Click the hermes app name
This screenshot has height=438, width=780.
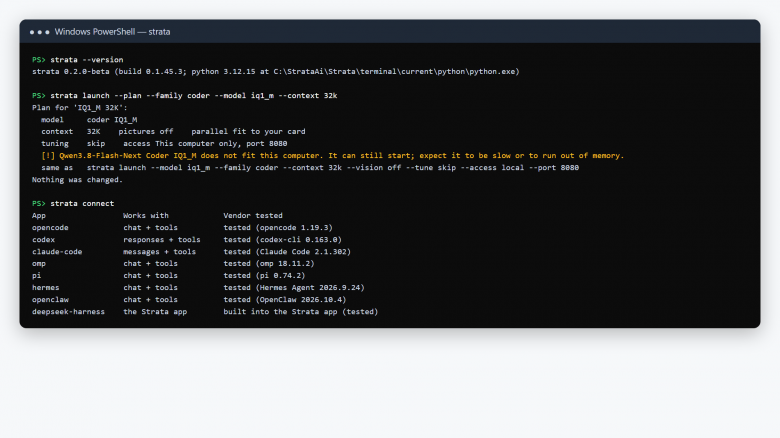pos(45,288)
